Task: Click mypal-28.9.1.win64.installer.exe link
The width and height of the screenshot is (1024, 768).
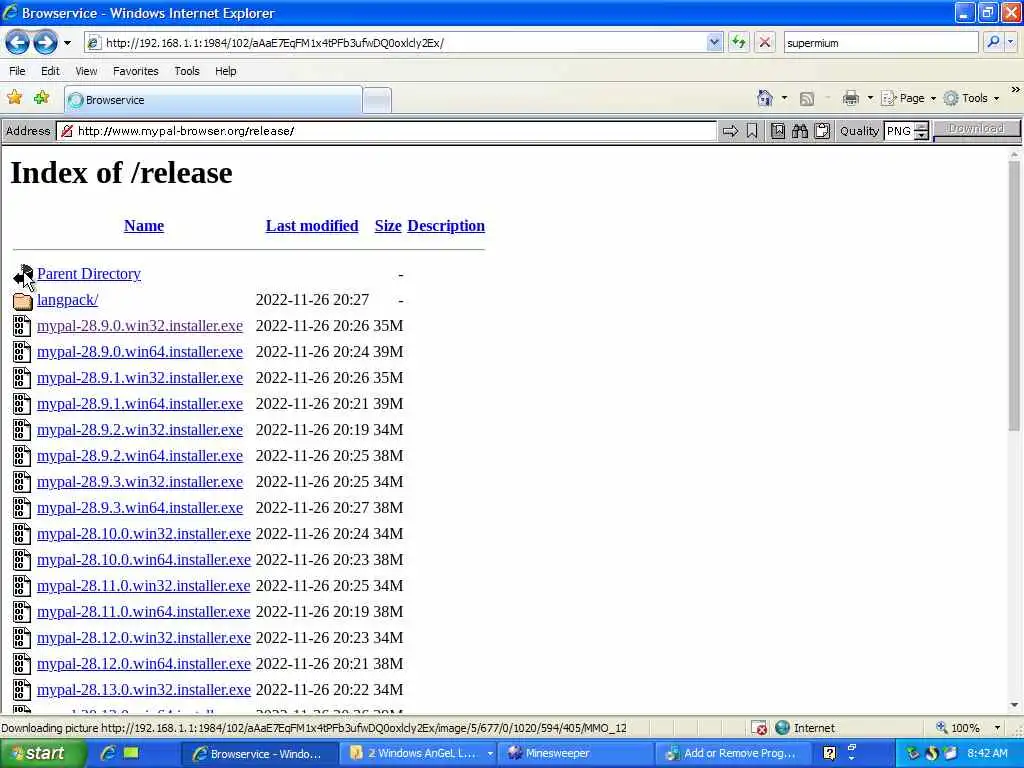Action: 140,404
